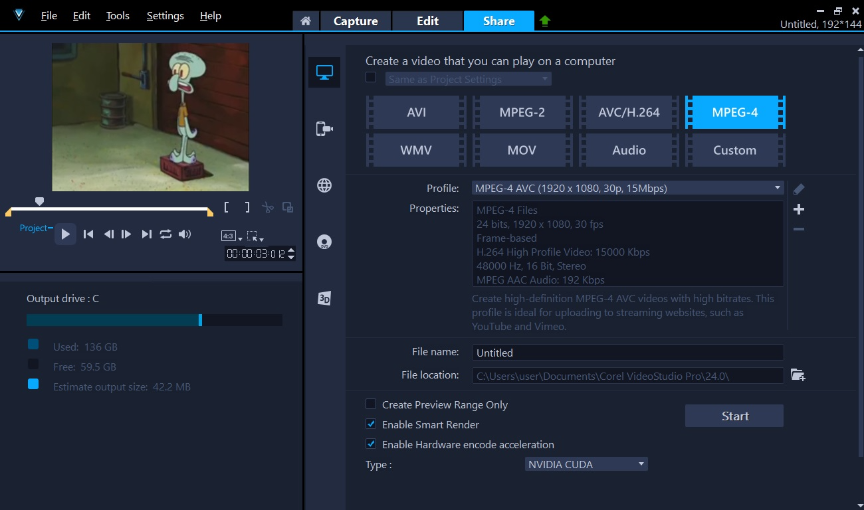Step to previous frame
864x510 pixels.
pos(109,234)
